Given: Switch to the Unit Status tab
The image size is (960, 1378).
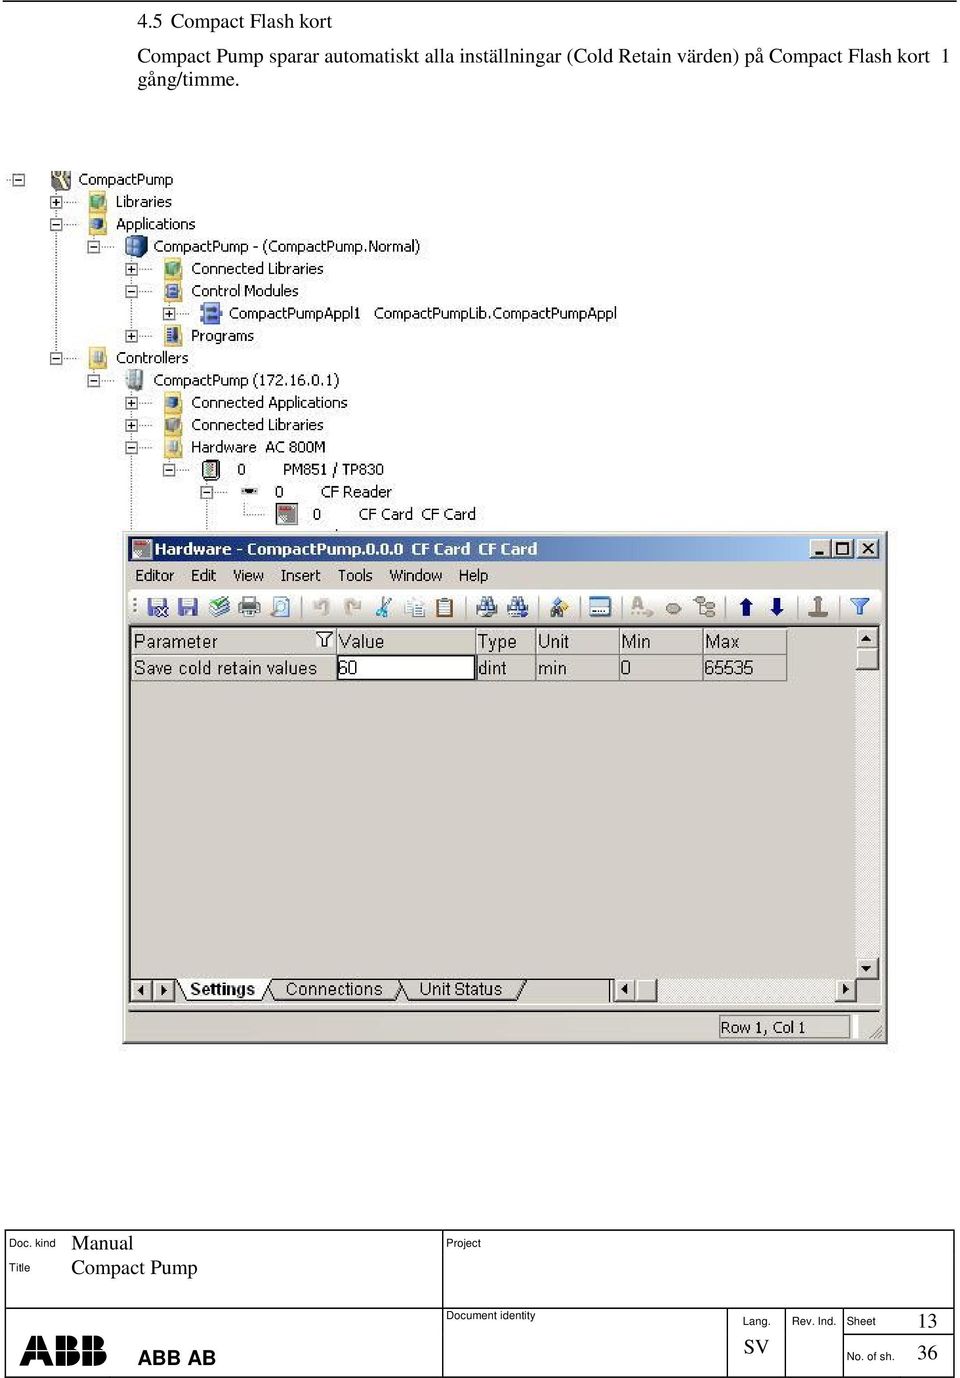Looking at the screenshot, I should point(460,989).
